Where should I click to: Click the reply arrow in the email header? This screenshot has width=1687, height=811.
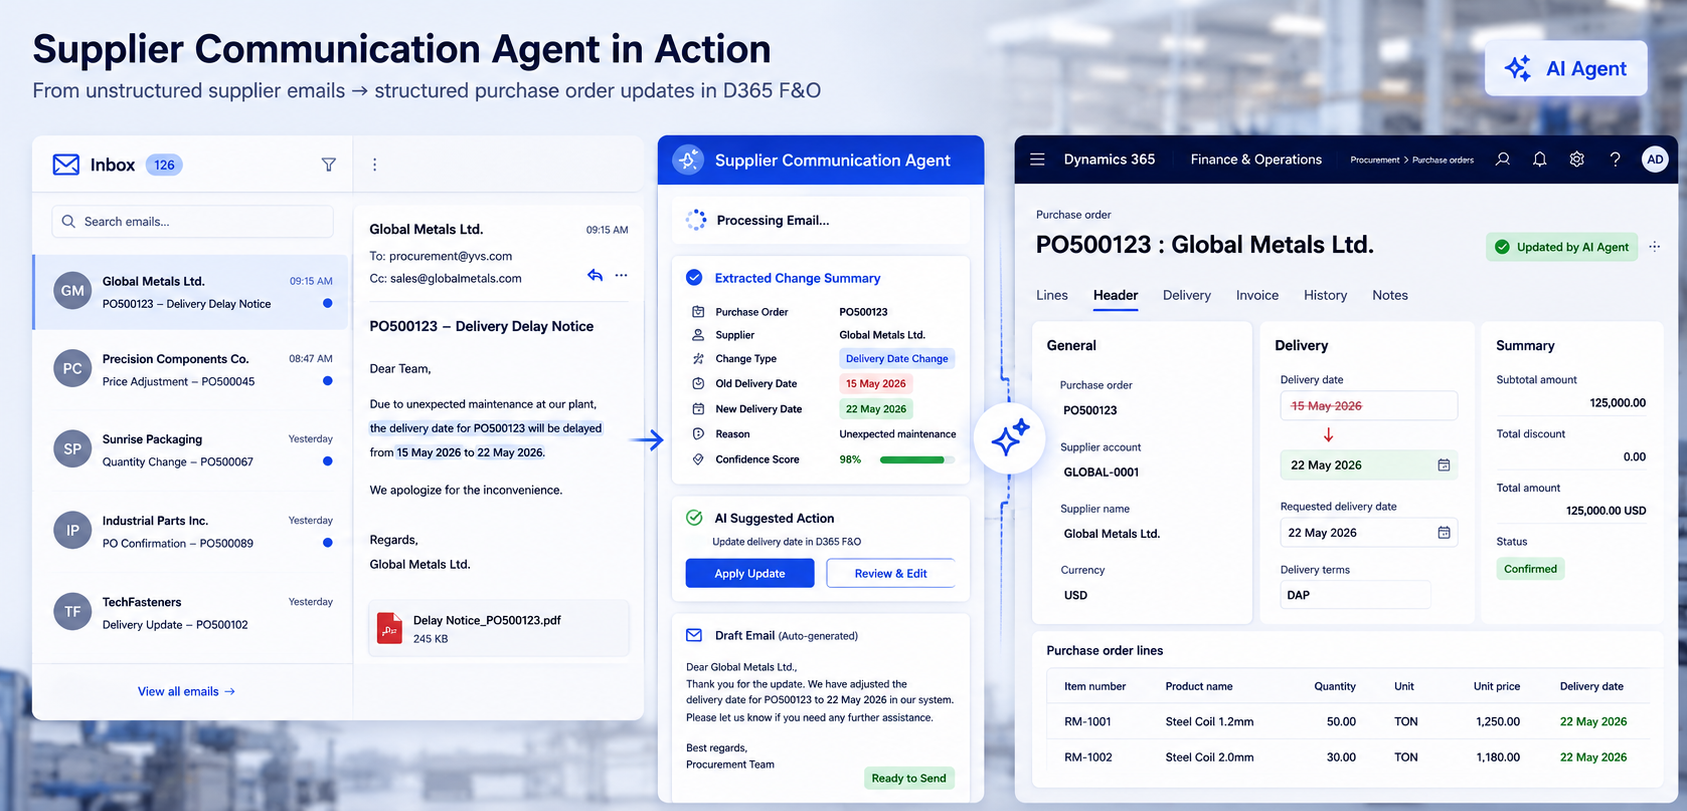point(595,275)
